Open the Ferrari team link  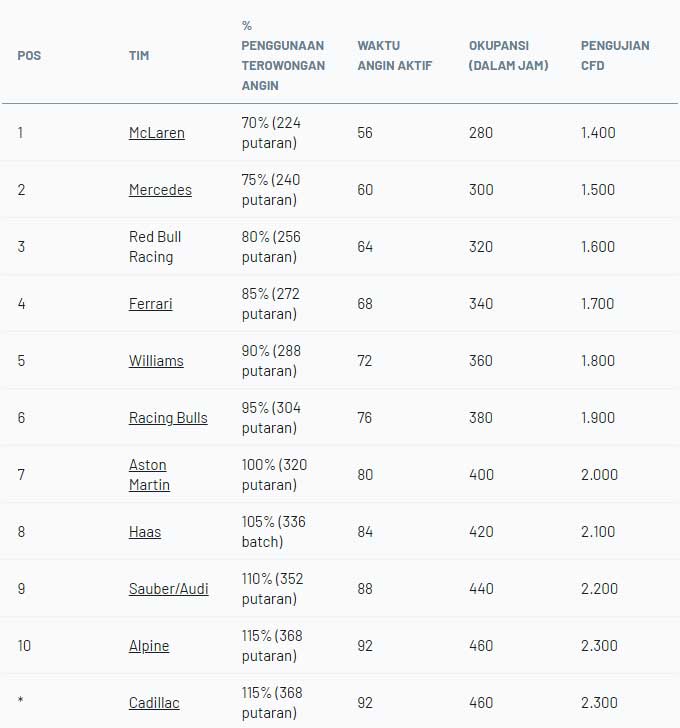click(x=150, y=304)
